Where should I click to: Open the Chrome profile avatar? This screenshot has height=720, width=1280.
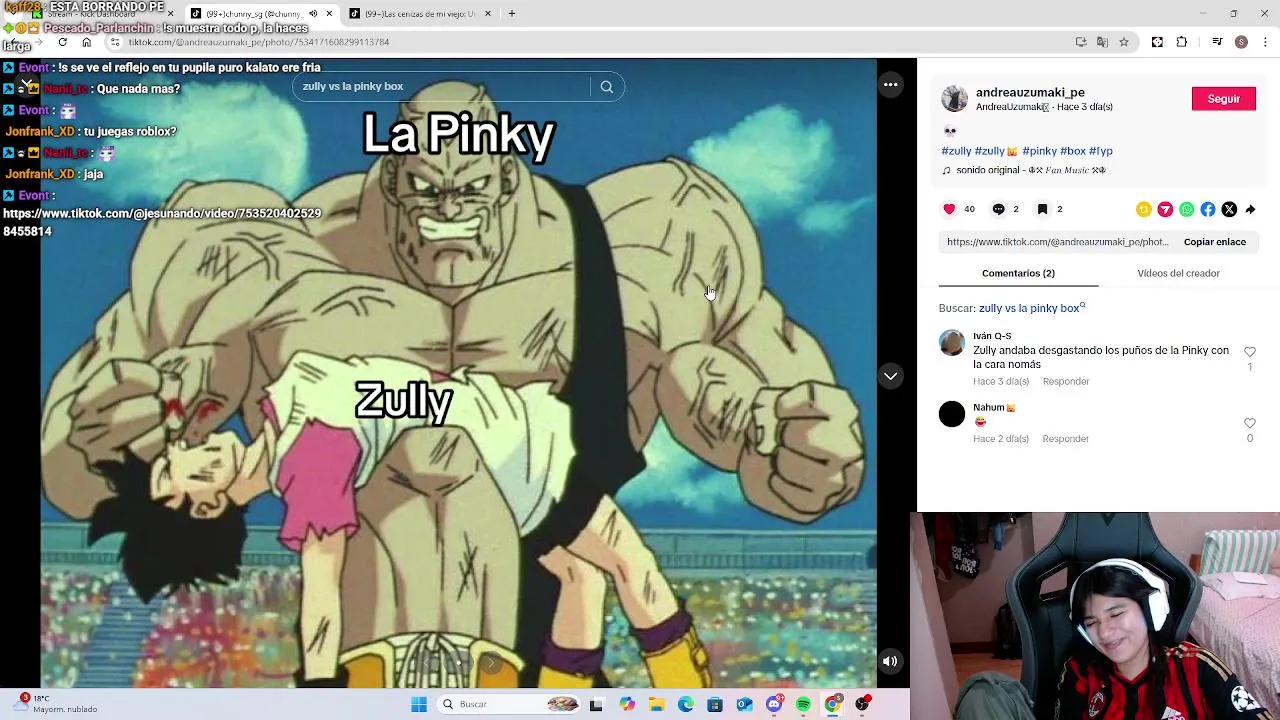click(1241, 42)
